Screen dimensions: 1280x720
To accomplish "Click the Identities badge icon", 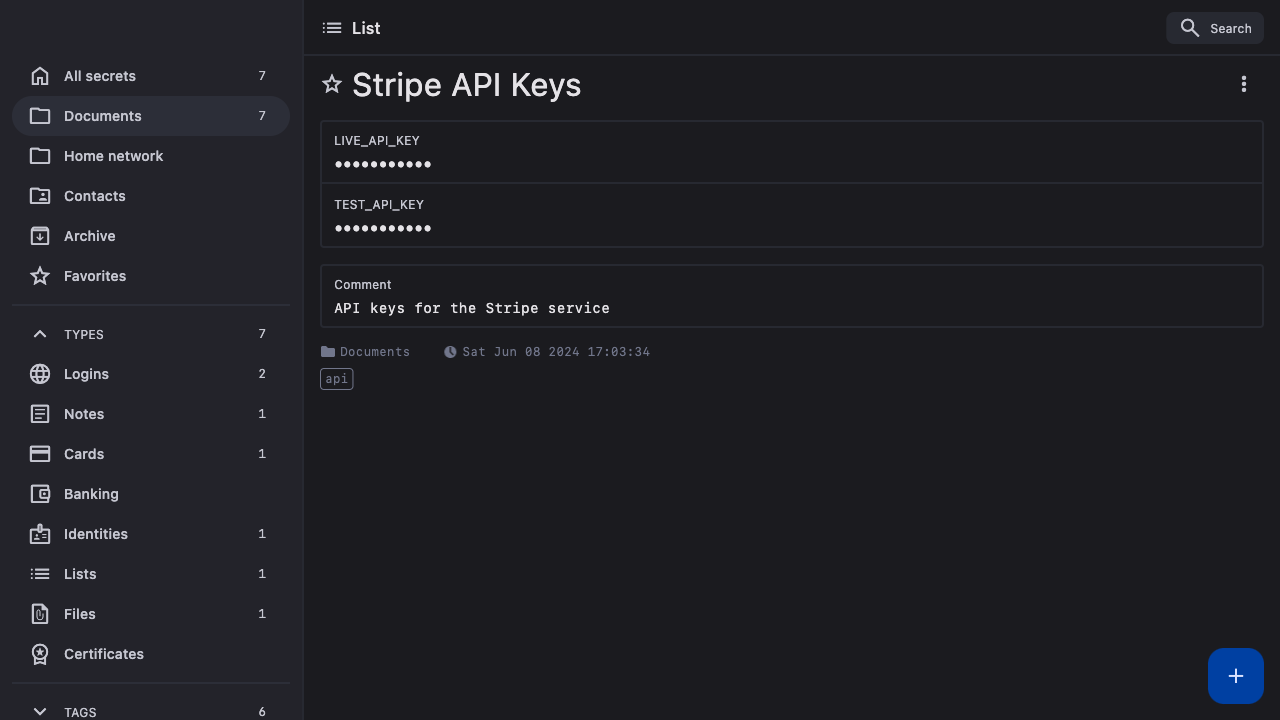I will click(40, 534).
